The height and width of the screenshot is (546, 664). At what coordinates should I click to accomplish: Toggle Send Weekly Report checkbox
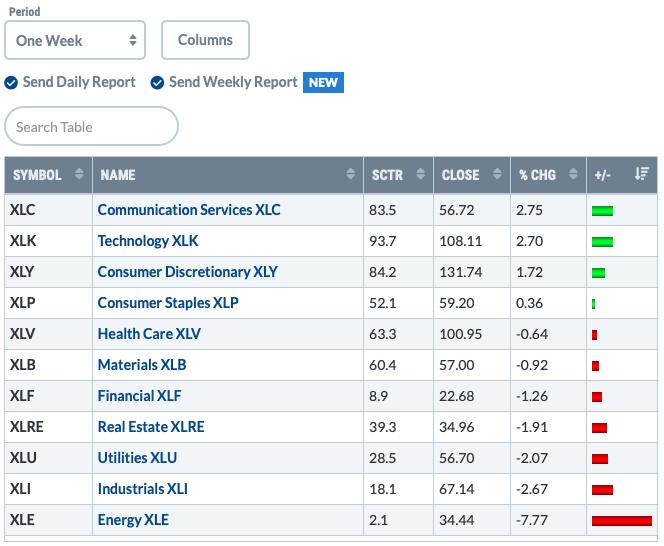(x=157, y=83)
